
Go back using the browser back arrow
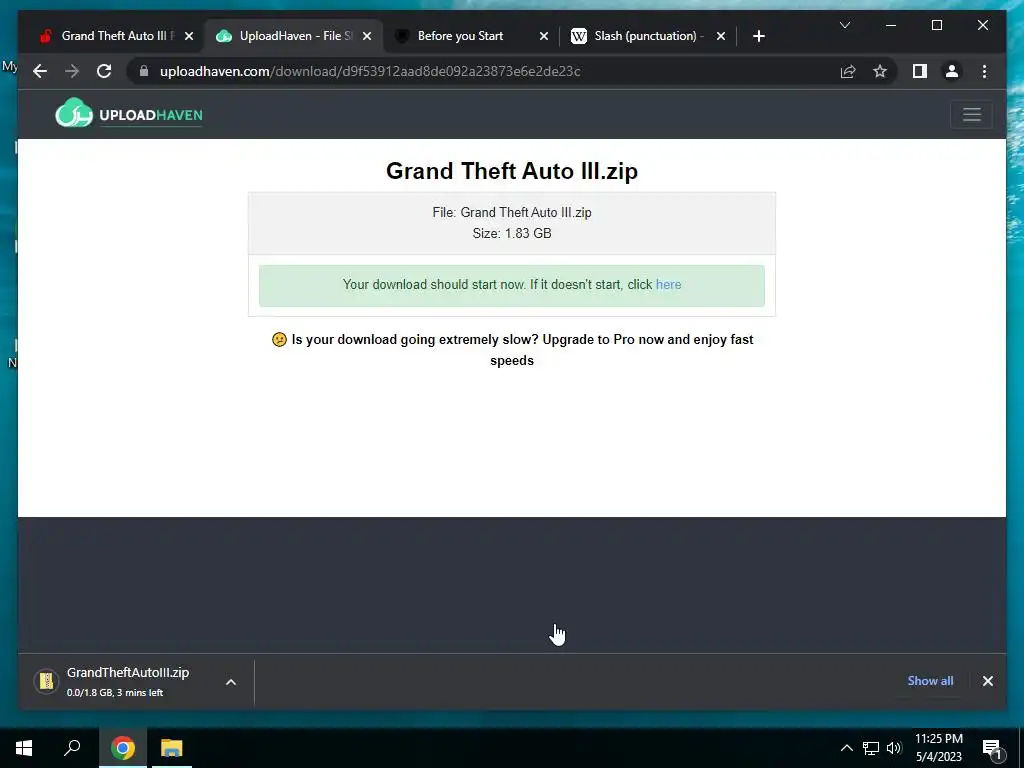(40, 71)
